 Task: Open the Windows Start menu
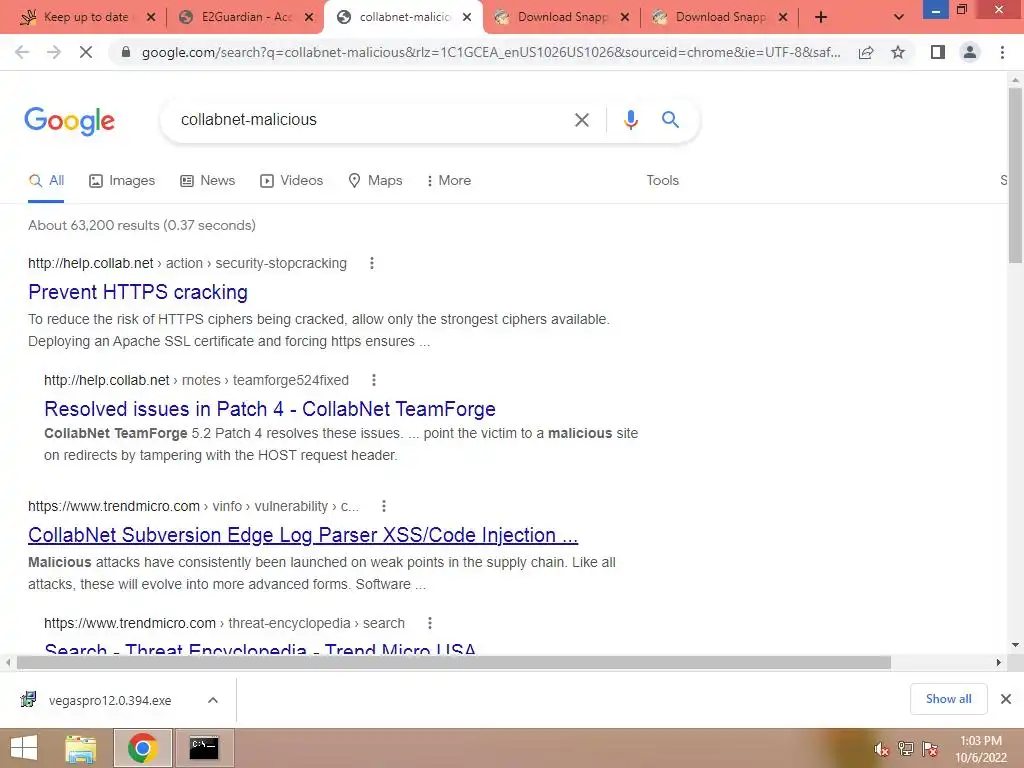point(24,748)
